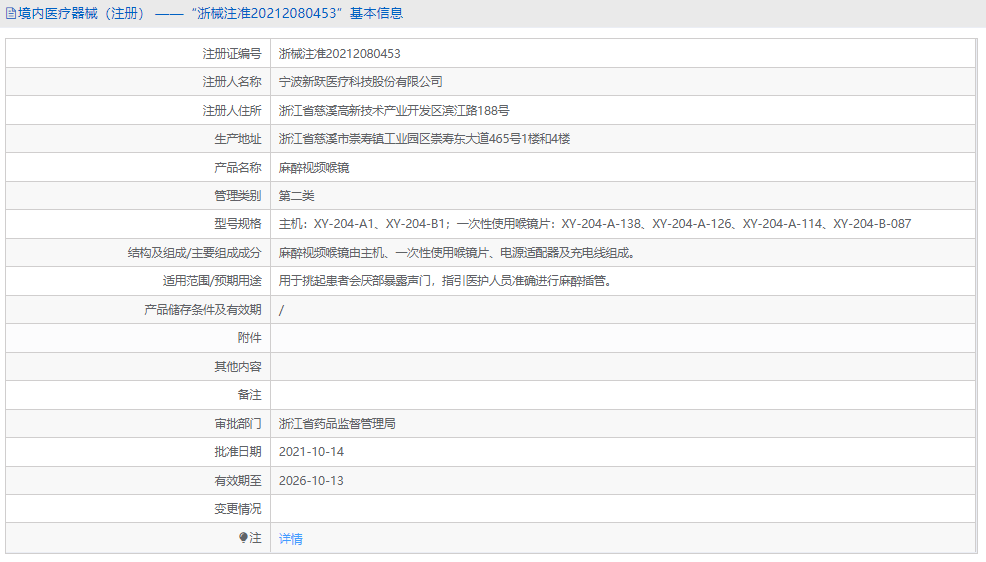Select approval date 2021-10-14
The image size is (986, 562).
pos(311,452)
